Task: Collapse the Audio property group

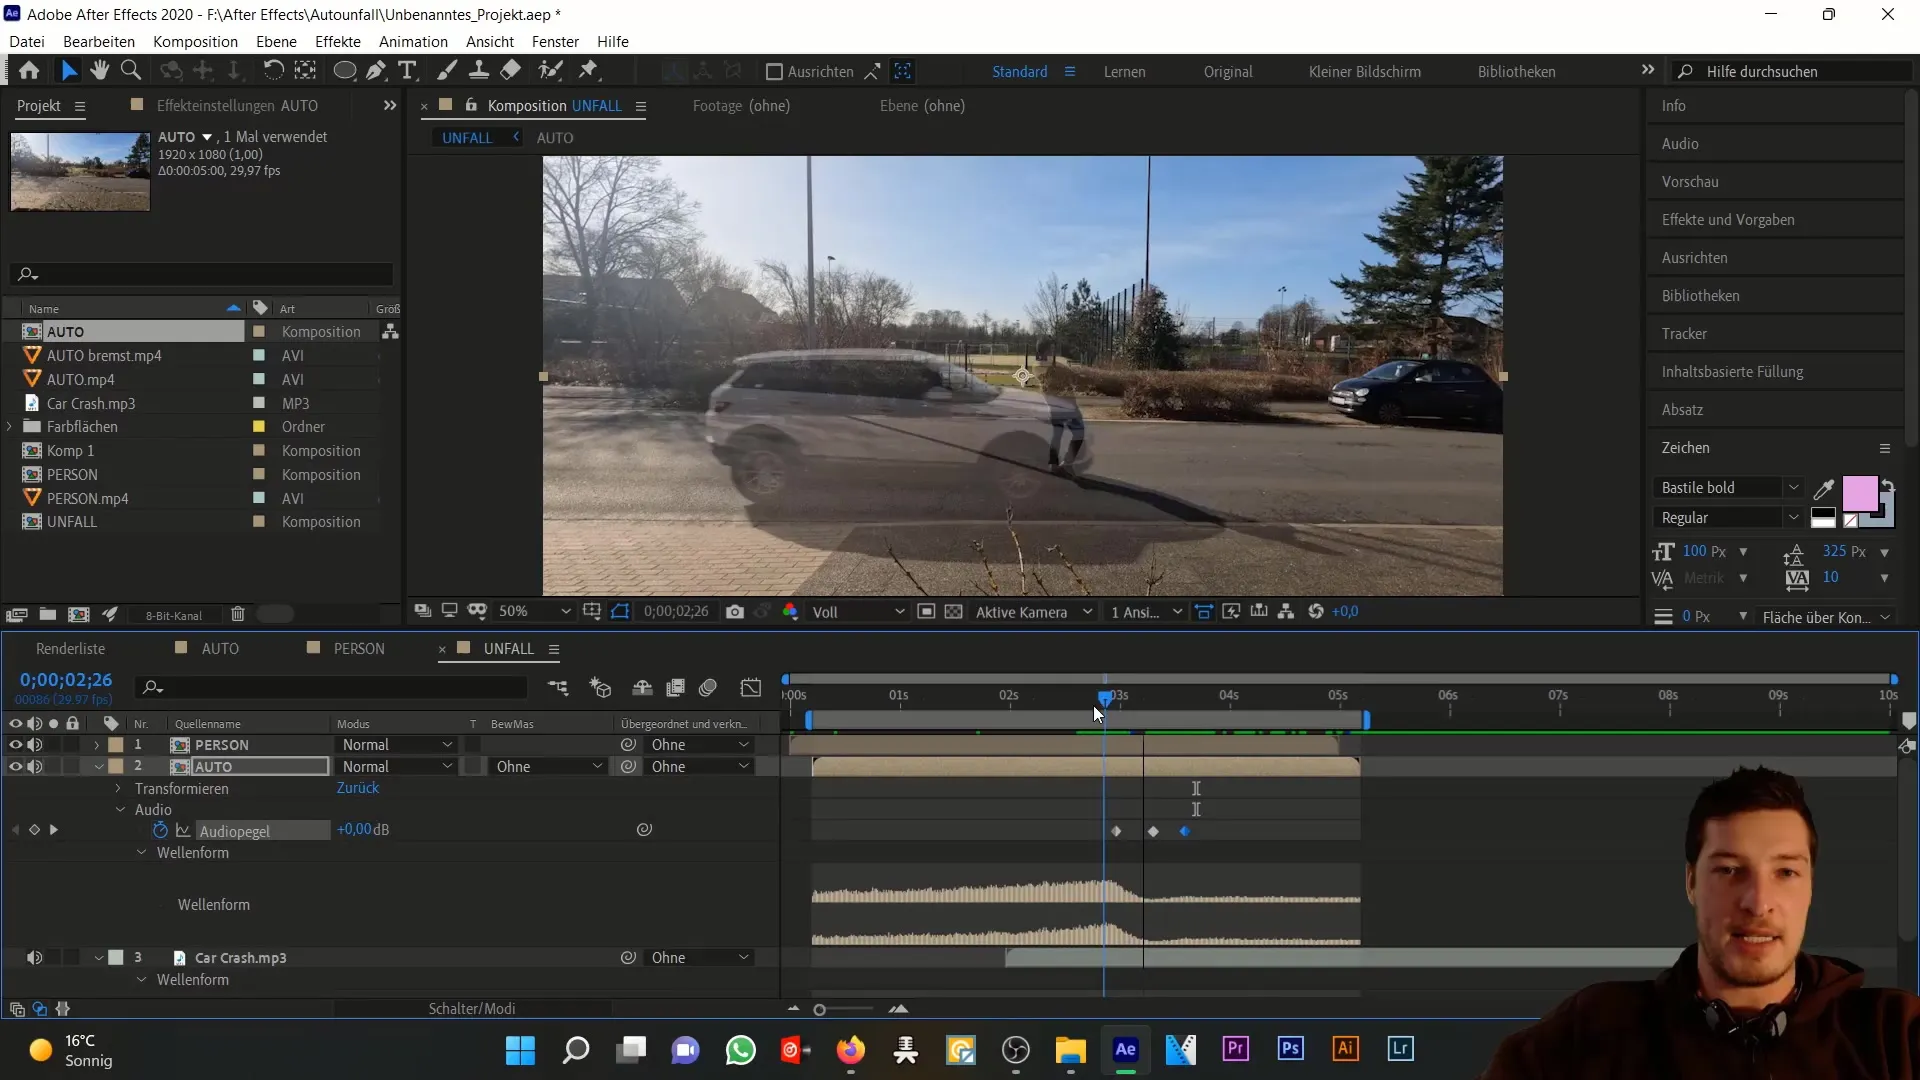Action: (120, 810)
